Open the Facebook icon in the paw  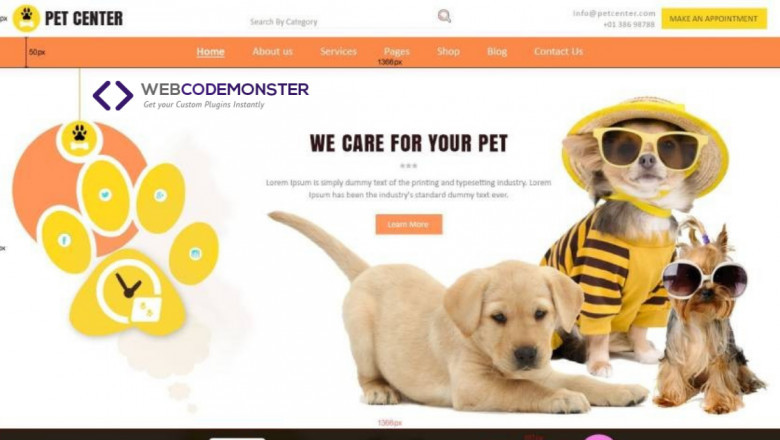pos(64,241)
